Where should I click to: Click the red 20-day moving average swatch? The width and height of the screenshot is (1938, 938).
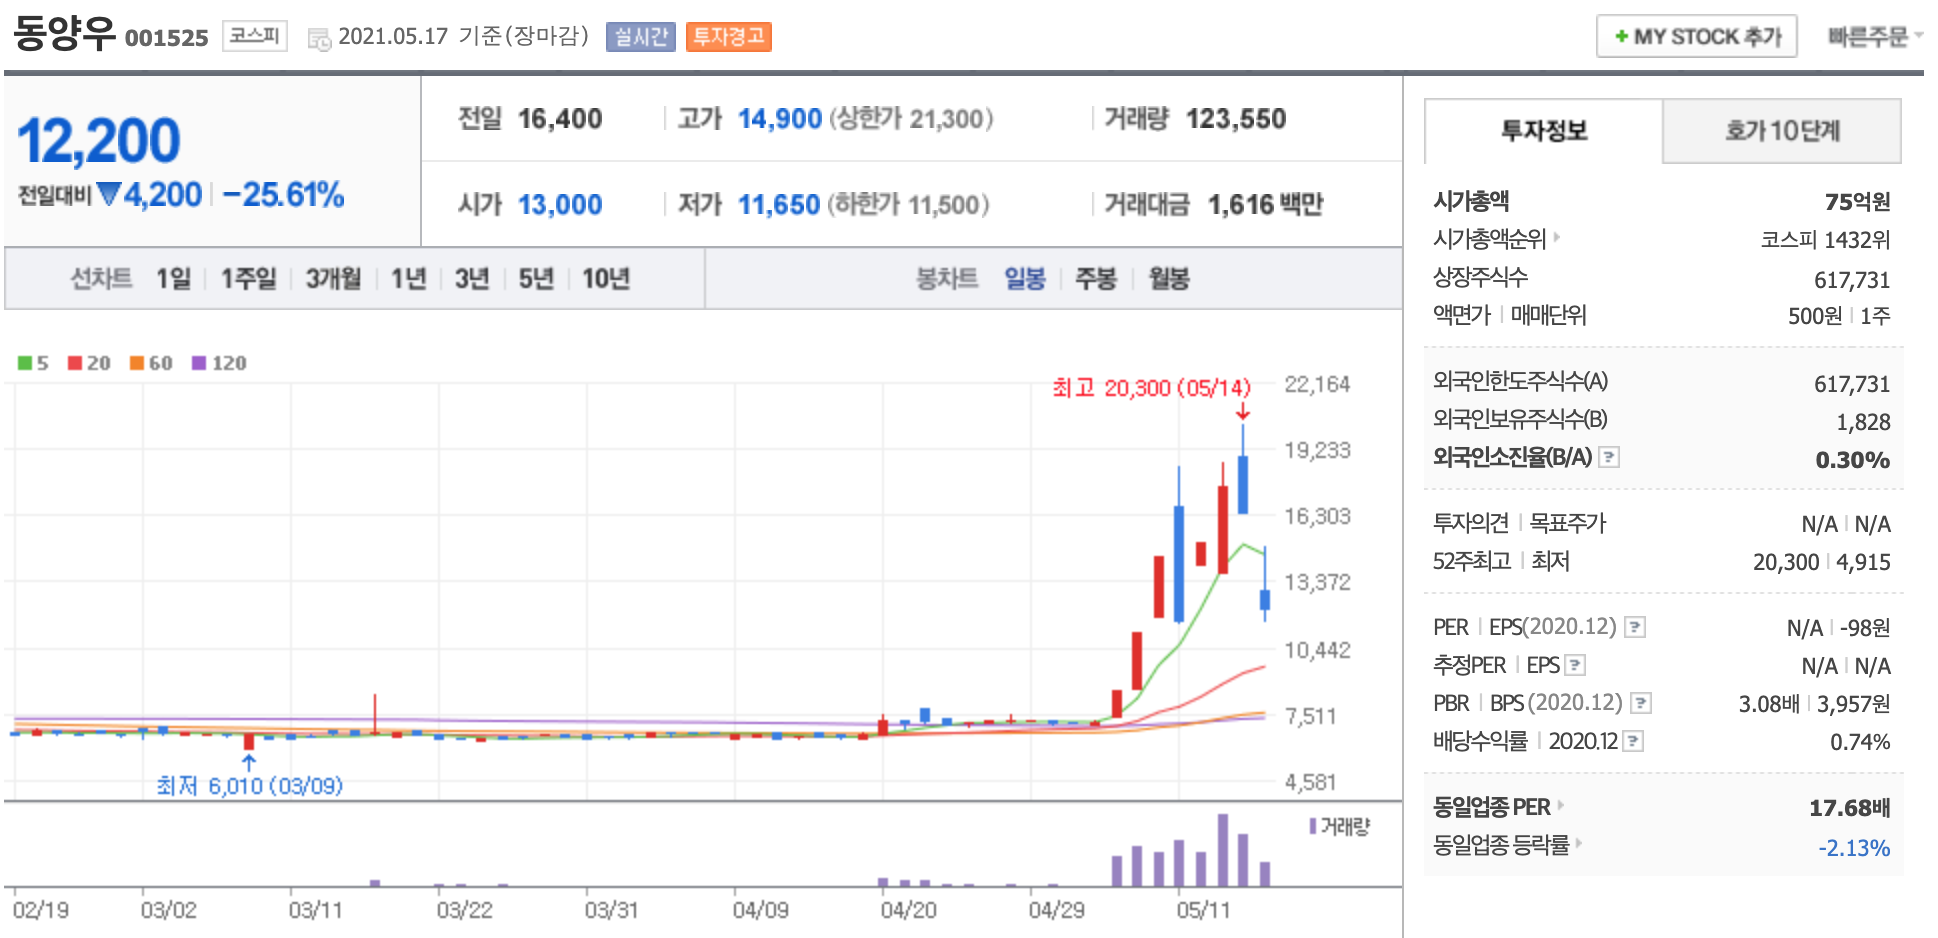(x=75, y=362)
